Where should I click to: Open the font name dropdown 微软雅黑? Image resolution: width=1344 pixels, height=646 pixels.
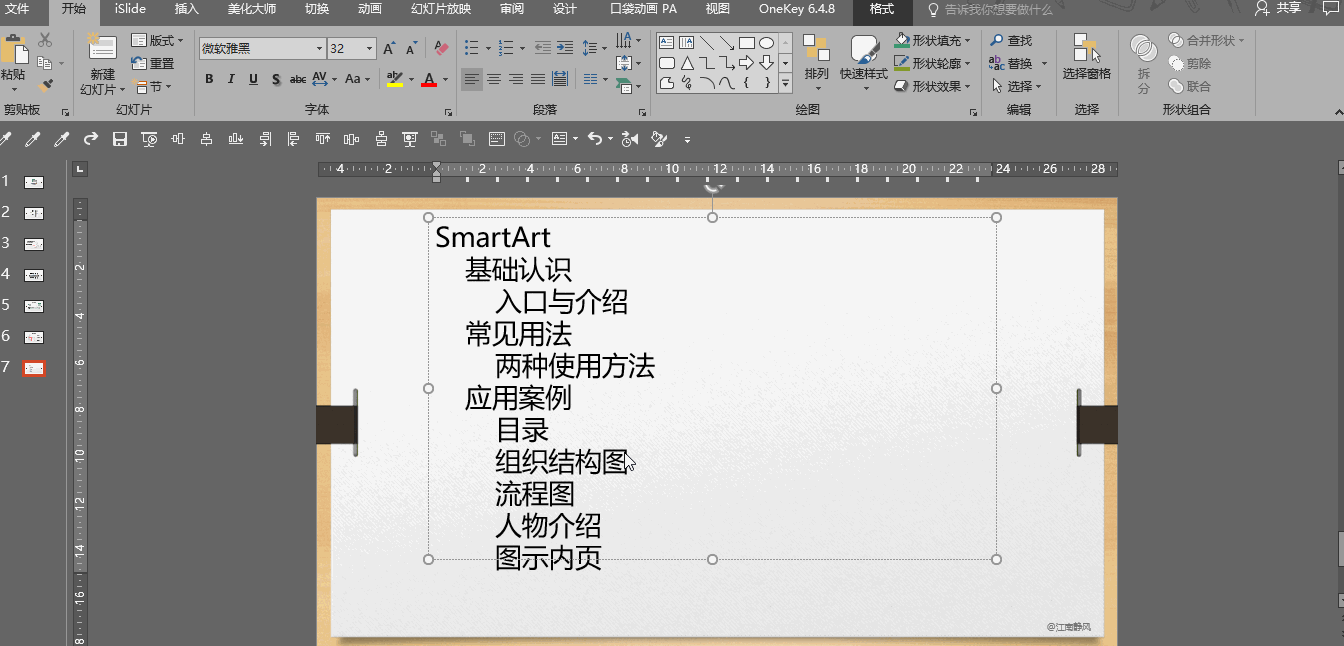(x=319, y=48)
